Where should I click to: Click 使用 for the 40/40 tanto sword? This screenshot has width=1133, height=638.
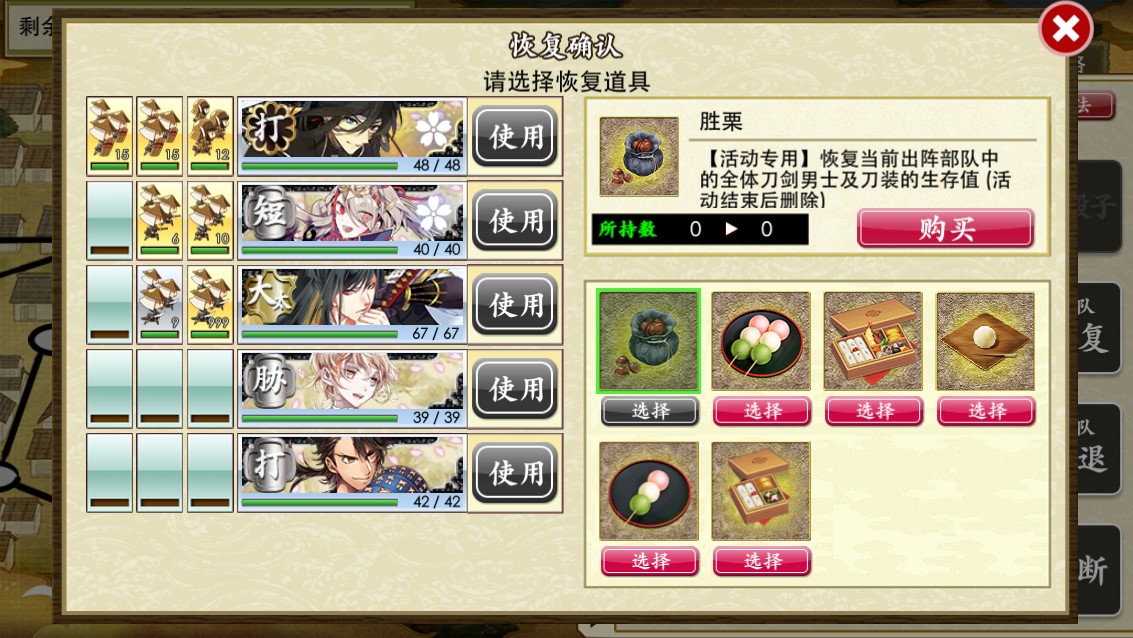click(x=515, y=220)
